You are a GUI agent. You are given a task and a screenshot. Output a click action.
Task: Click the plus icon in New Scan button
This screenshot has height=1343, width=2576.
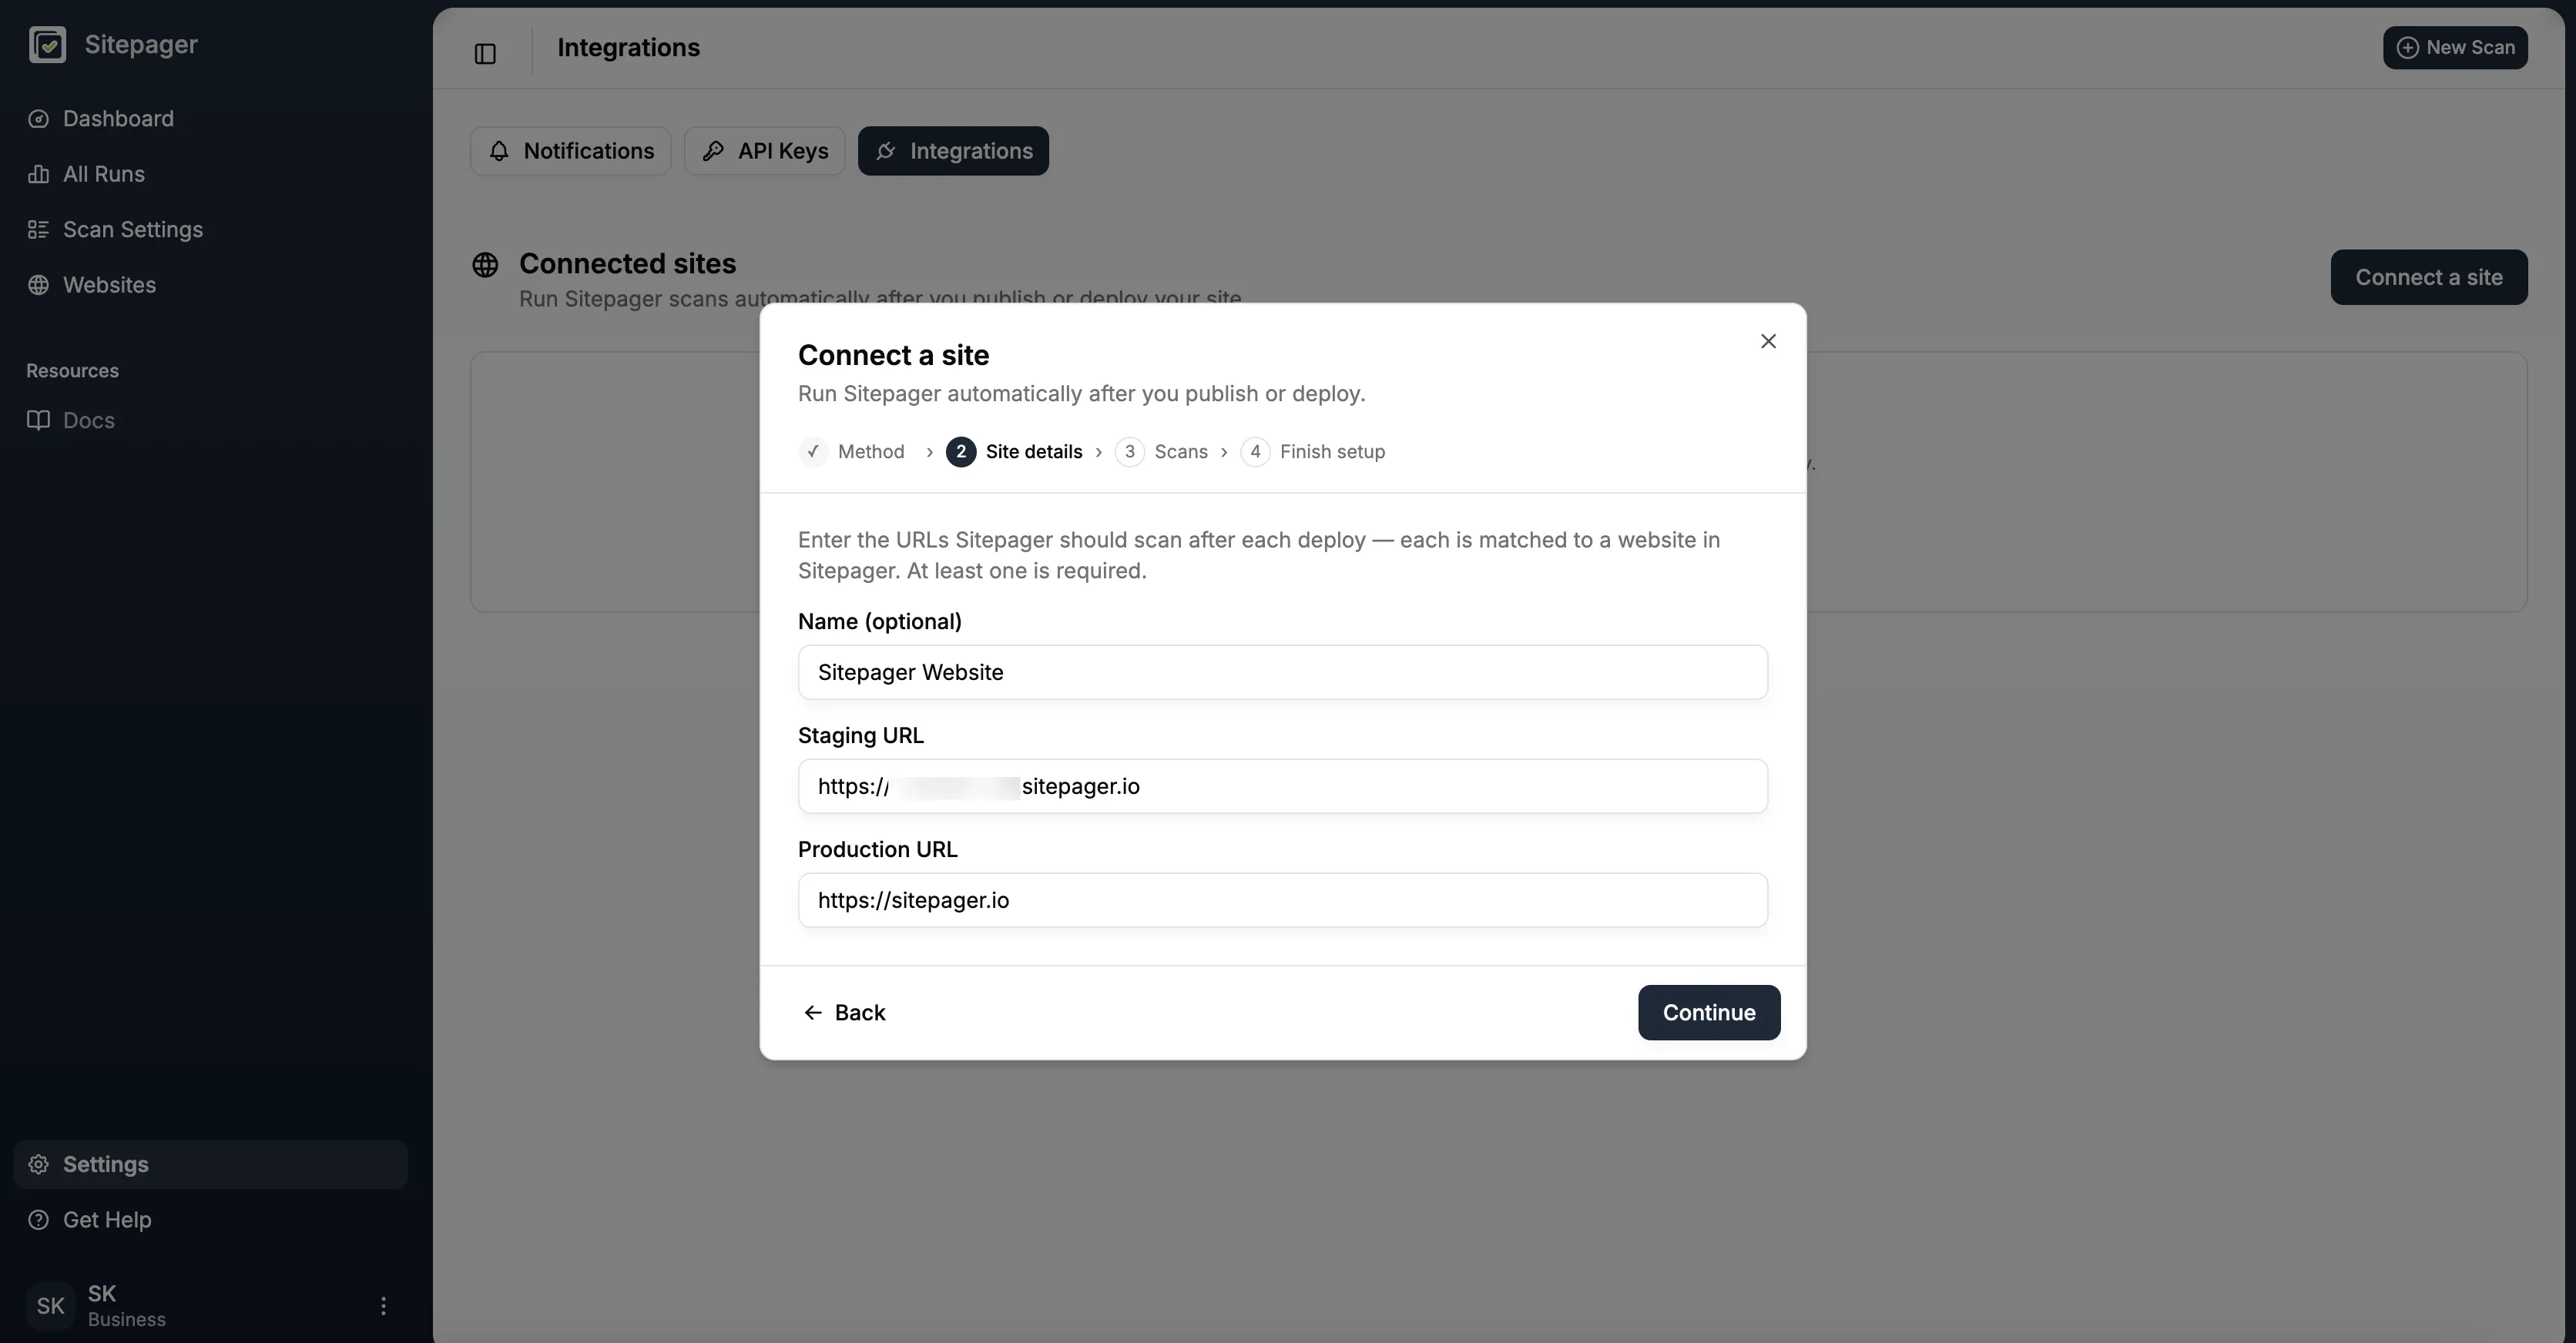2408,48
